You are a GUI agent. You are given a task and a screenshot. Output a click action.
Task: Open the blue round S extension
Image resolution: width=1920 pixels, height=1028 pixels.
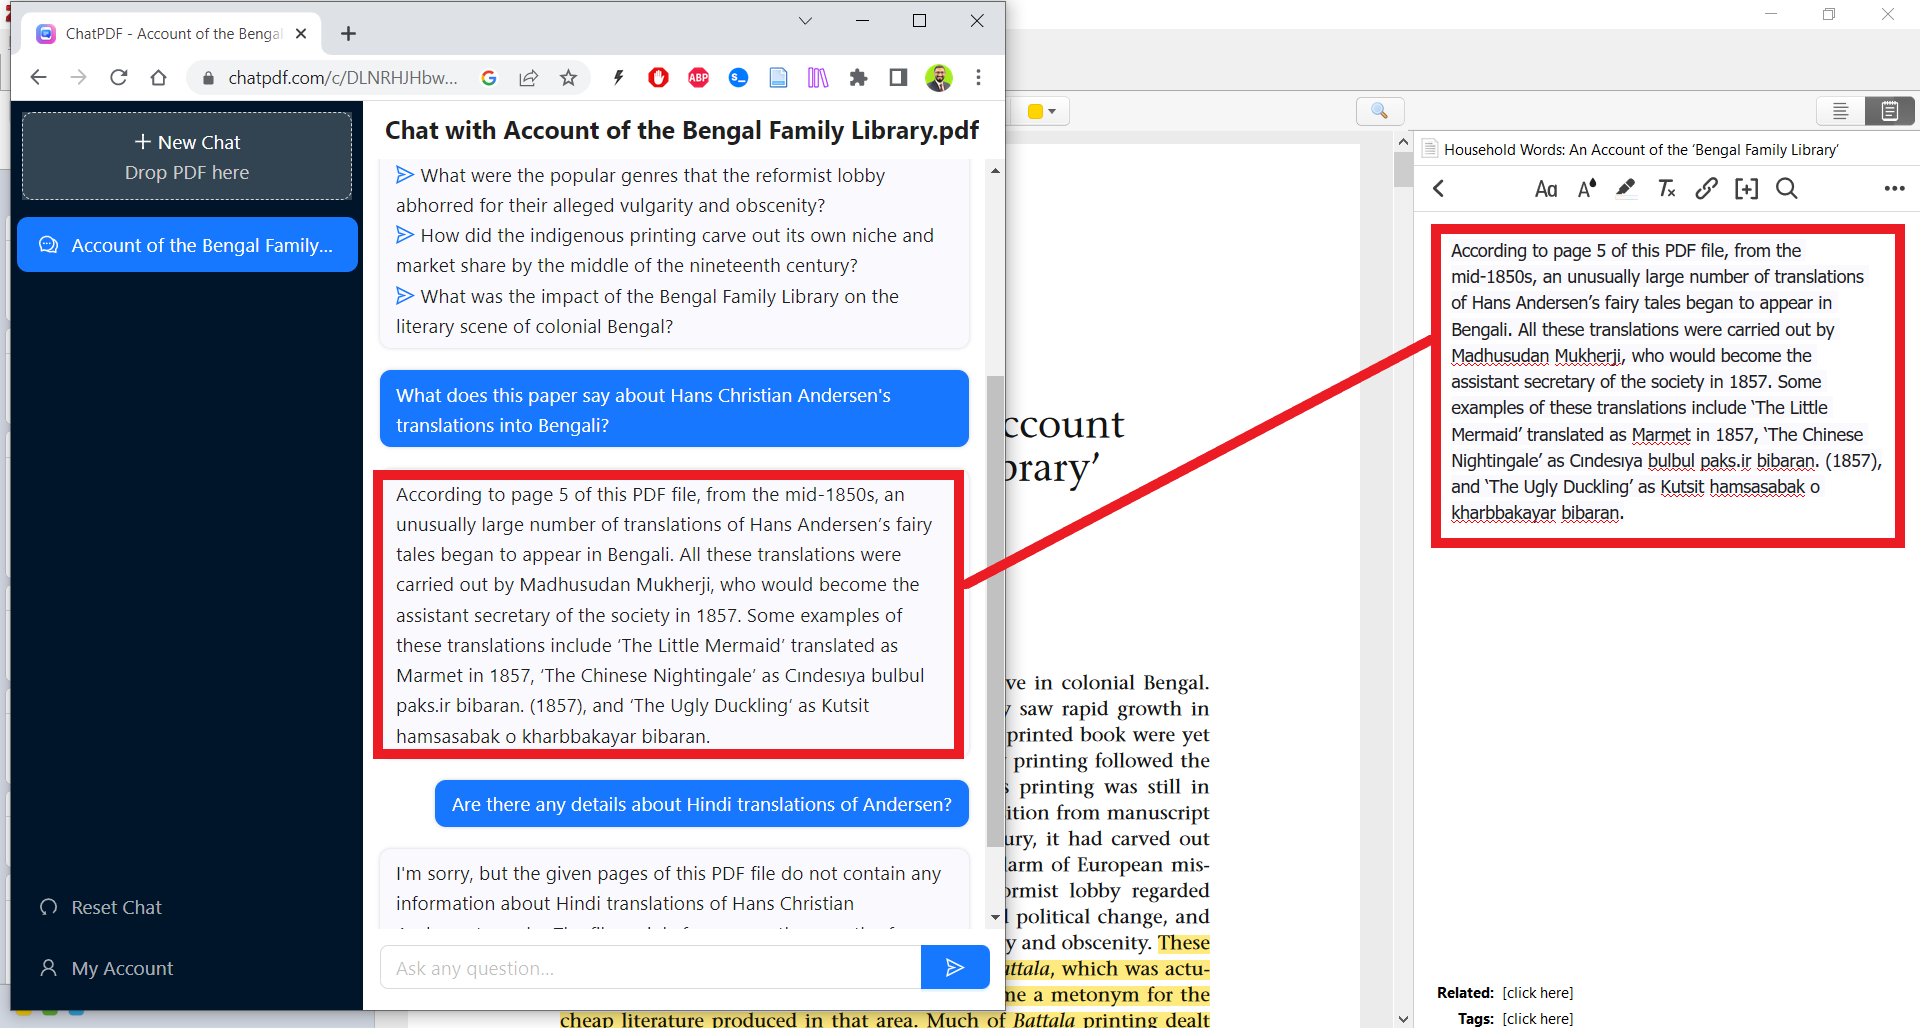point(738,78)
